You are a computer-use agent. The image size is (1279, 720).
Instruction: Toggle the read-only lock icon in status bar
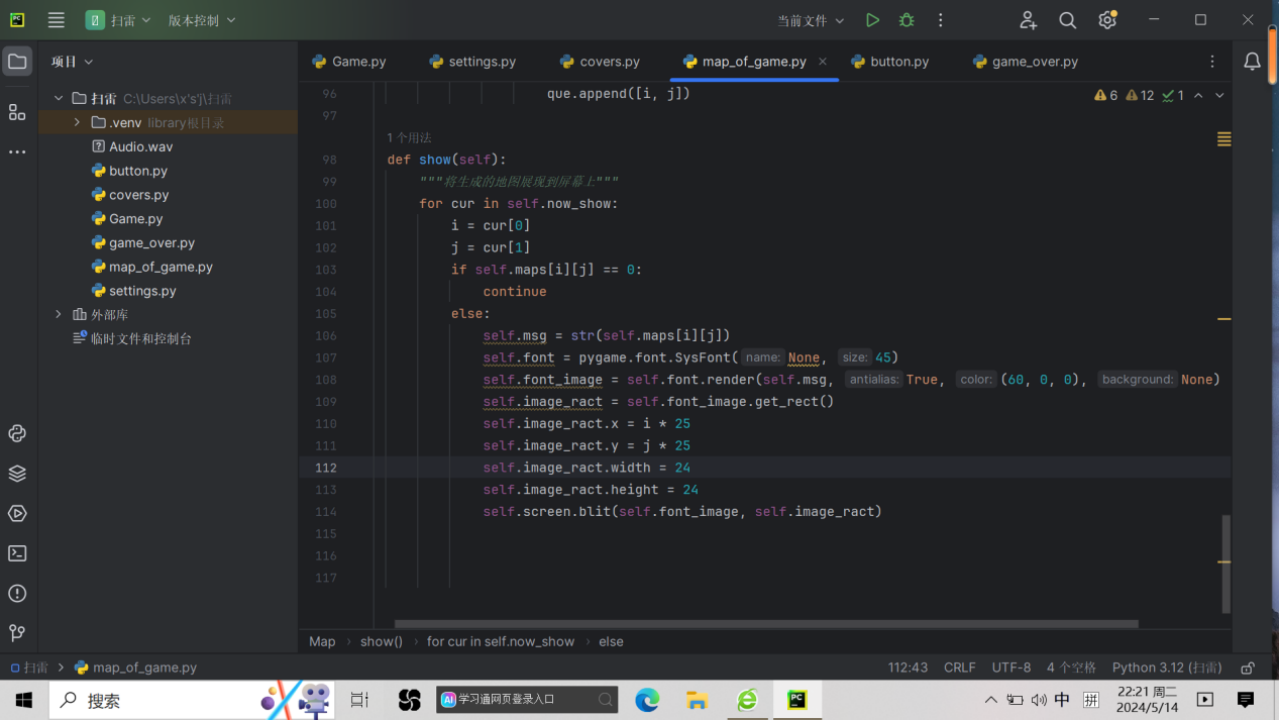click(1247, 668)
